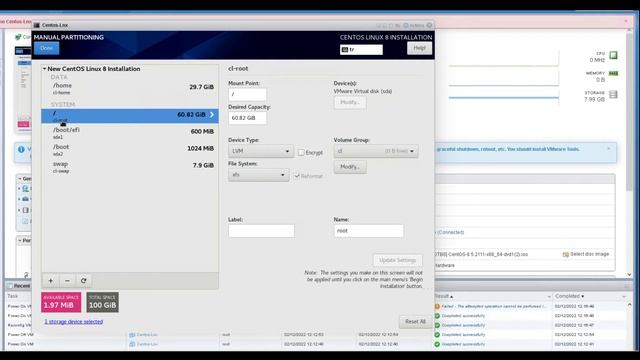The height and width of the screenshot is (360, 640).
Task: Select the /home partition row
Action: [130, 88]
